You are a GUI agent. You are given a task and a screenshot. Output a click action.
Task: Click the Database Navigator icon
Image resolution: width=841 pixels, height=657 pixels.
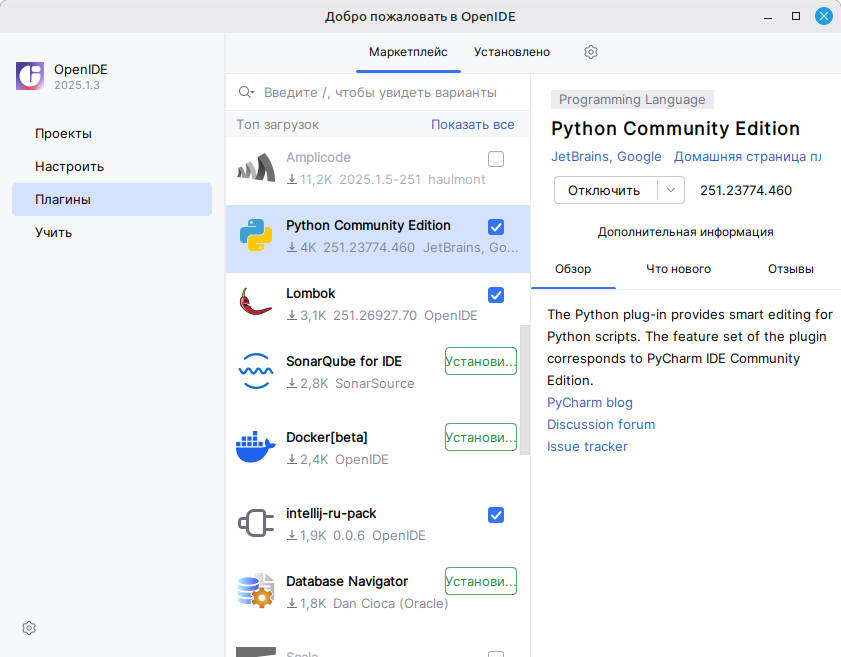pos(256,591)
